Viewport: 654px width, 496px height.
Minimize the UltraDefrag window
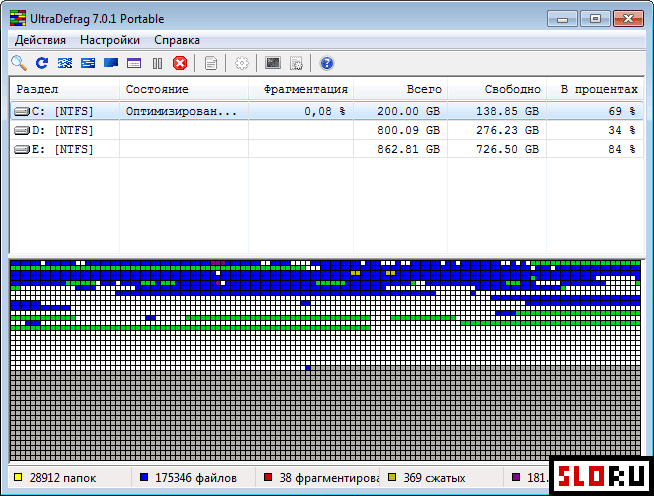(562, 19)
